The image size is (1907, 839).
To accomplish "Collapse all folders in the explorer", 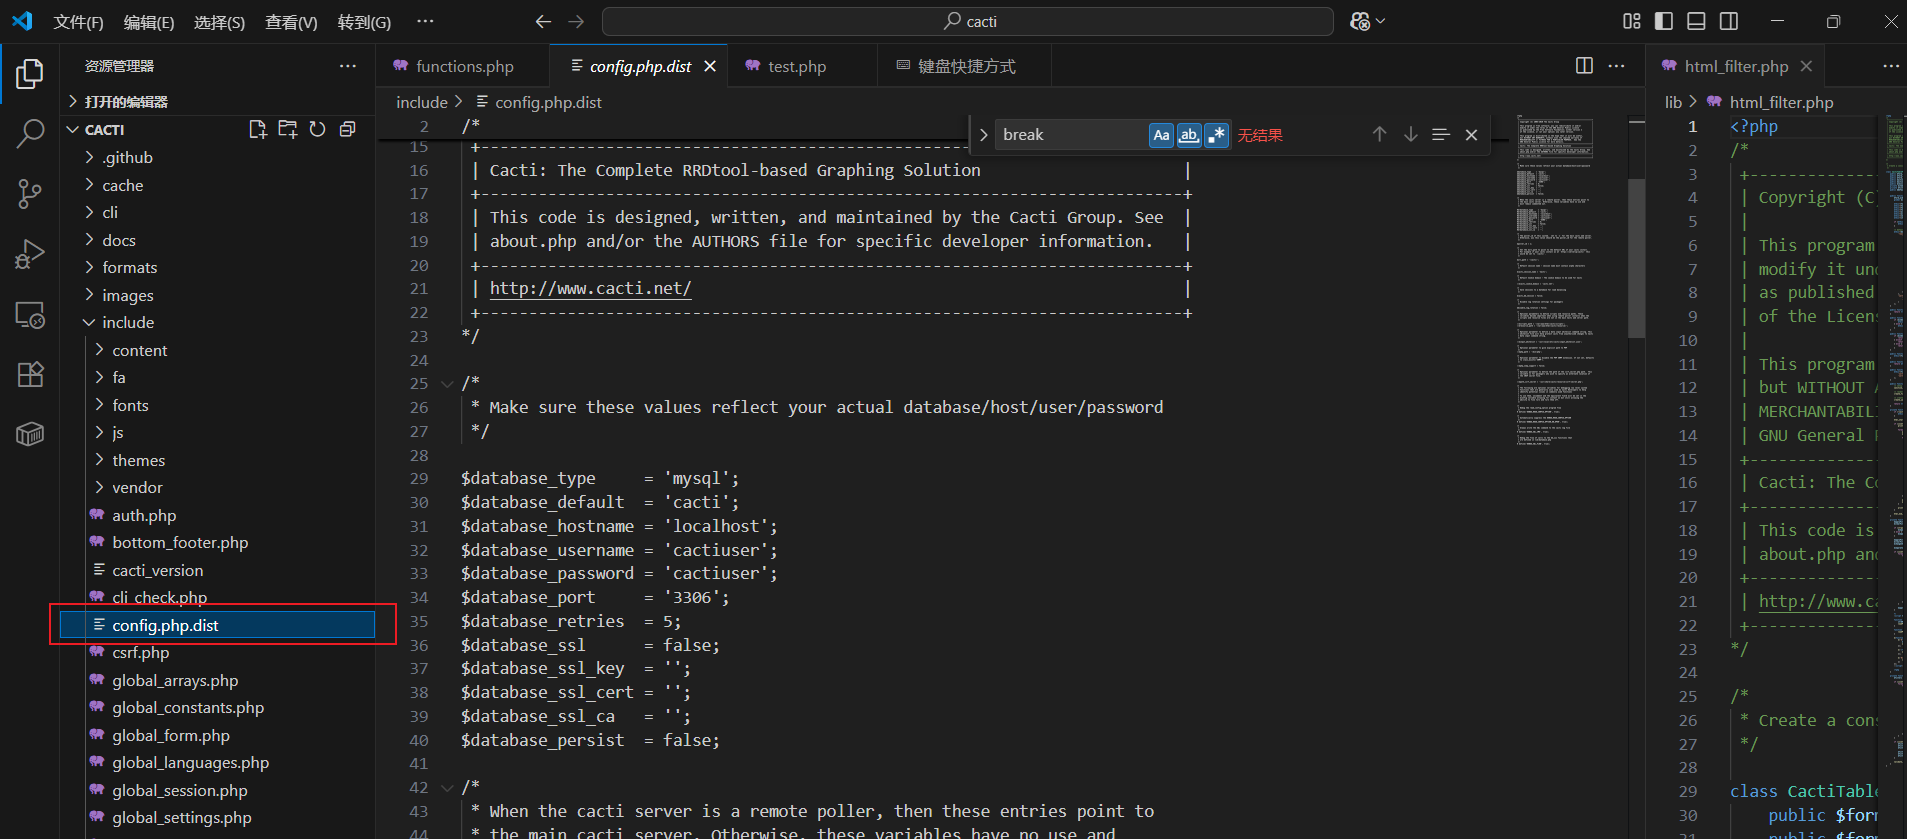I will tap(347, 129).
